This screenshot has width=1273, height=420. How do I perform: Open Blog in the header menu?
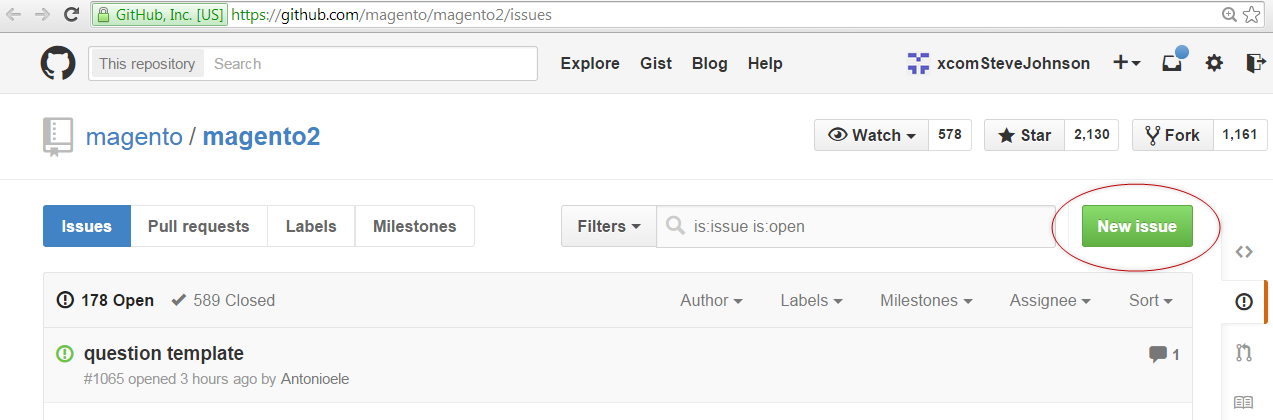click(x=710, y=63)
